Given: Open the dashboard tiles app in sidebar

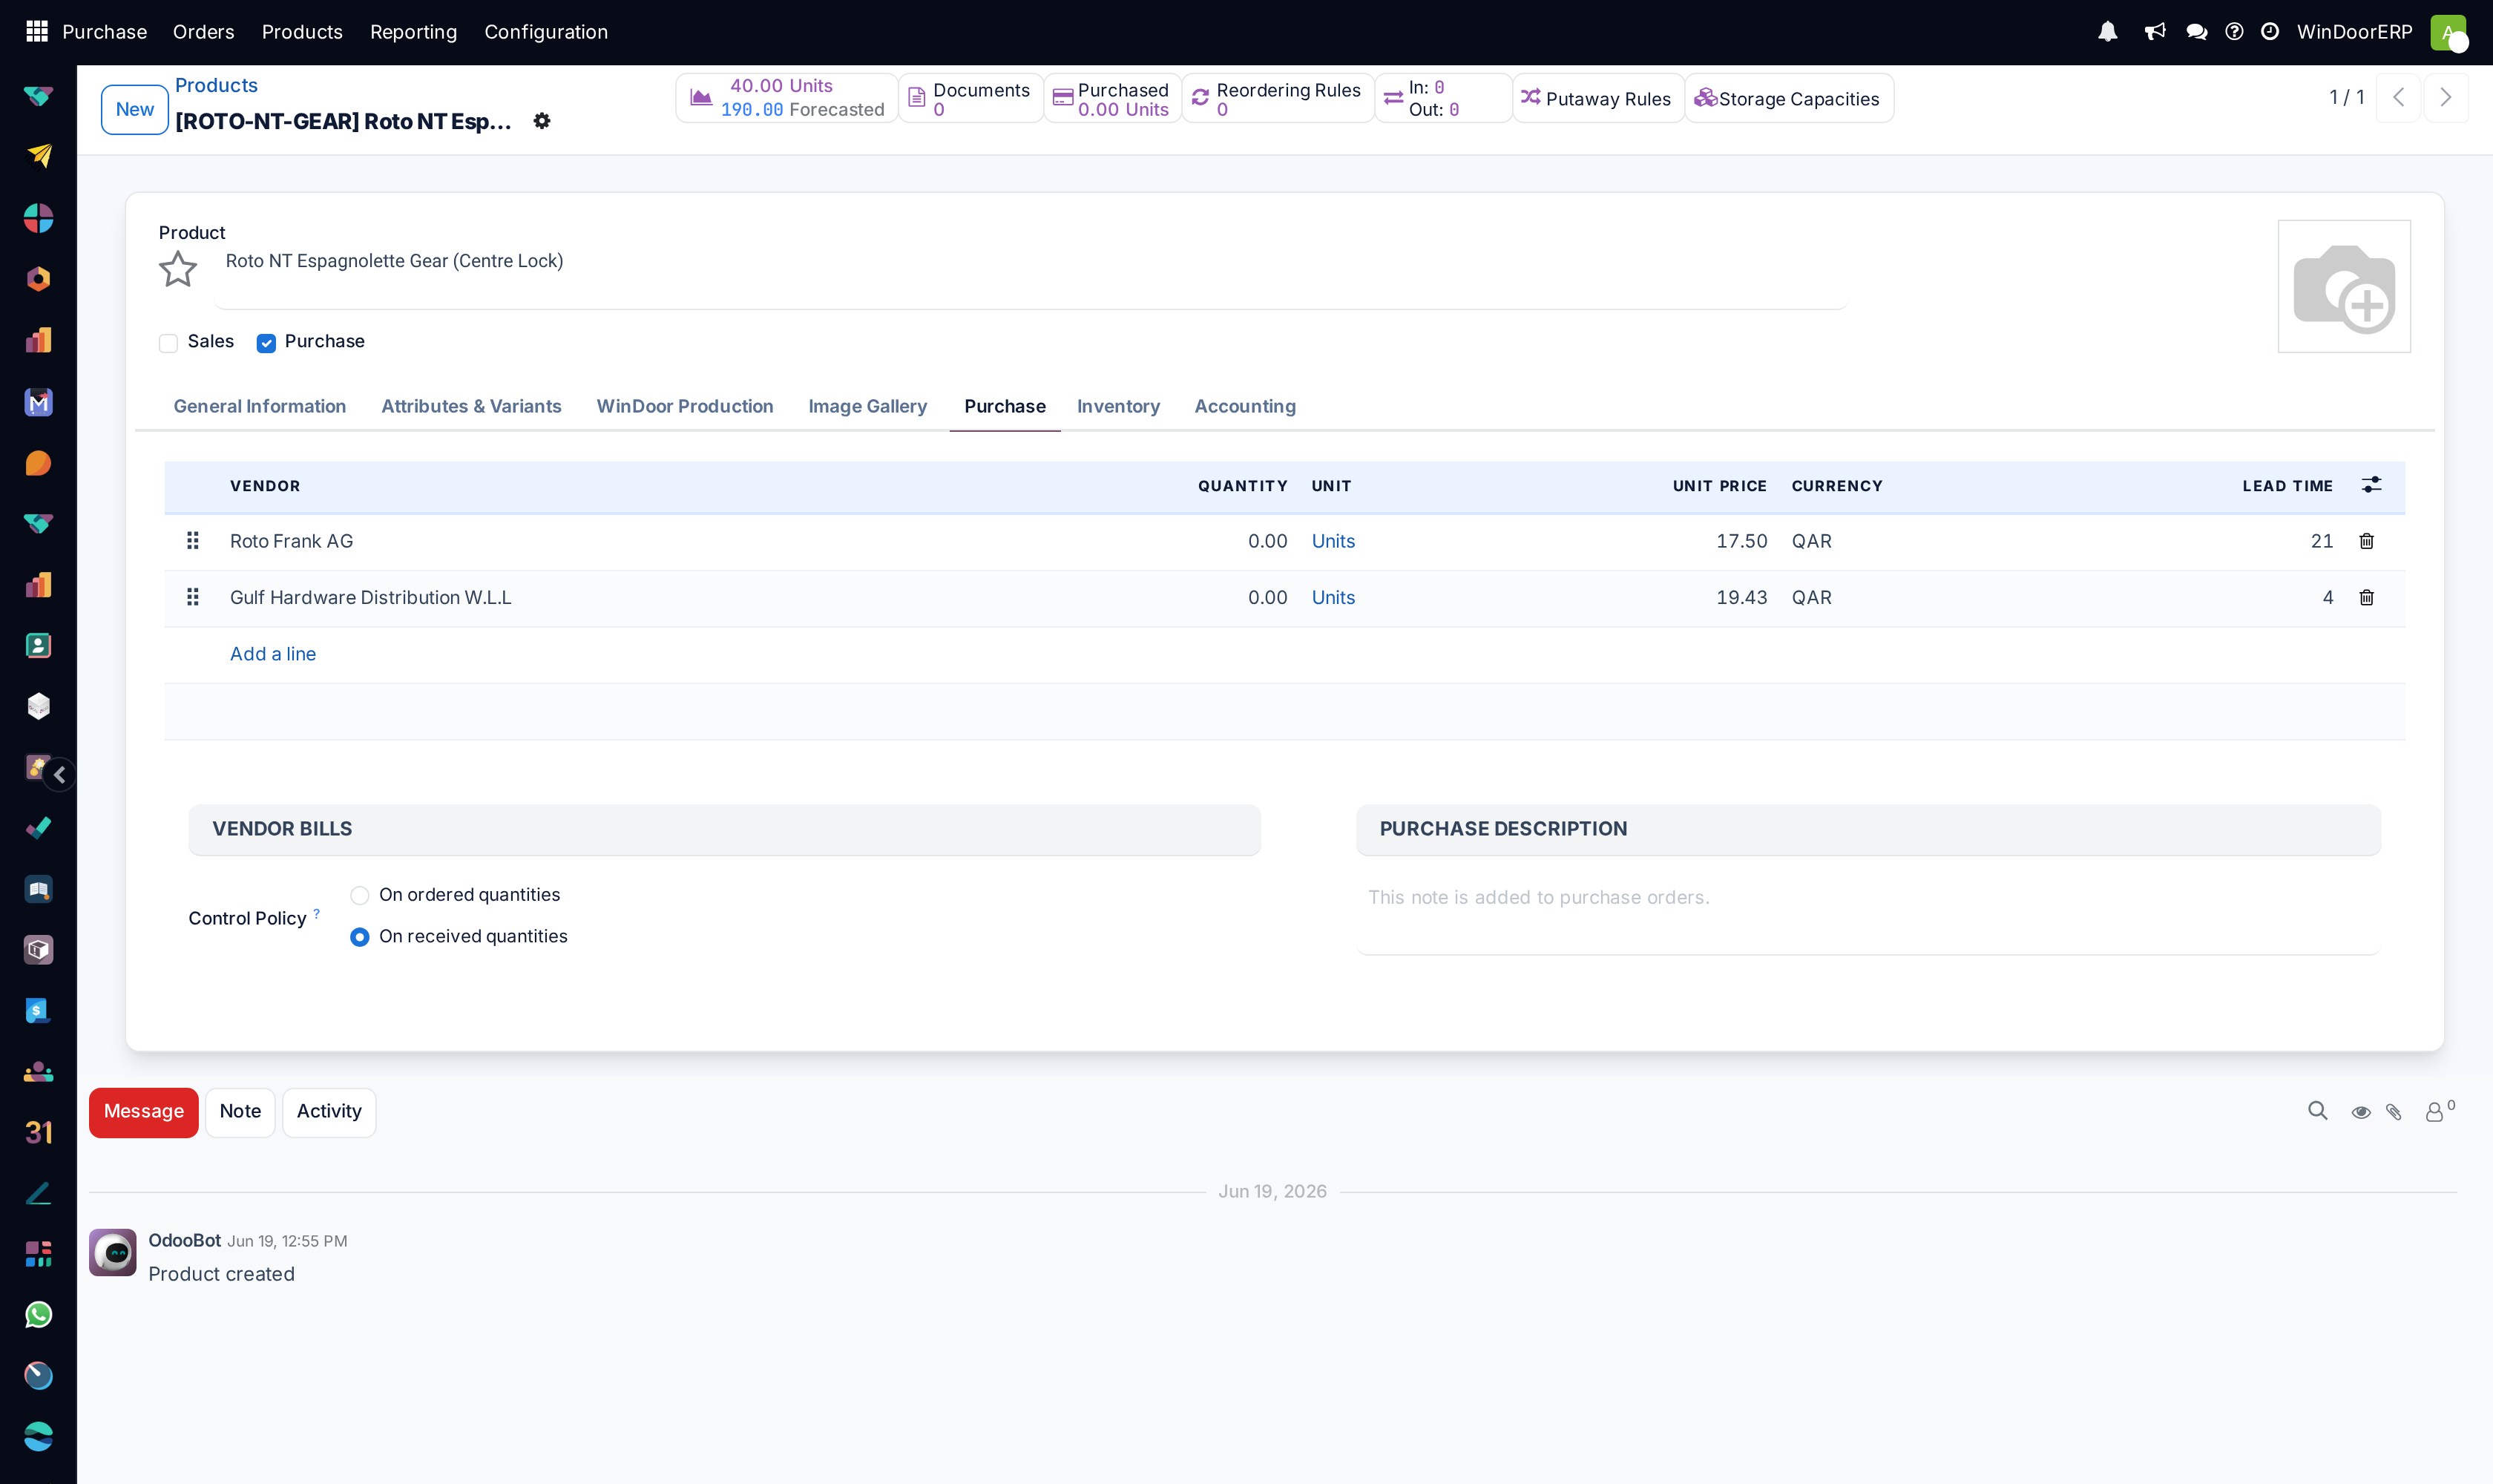Looking at the screenshot, I should point(38,1254).
